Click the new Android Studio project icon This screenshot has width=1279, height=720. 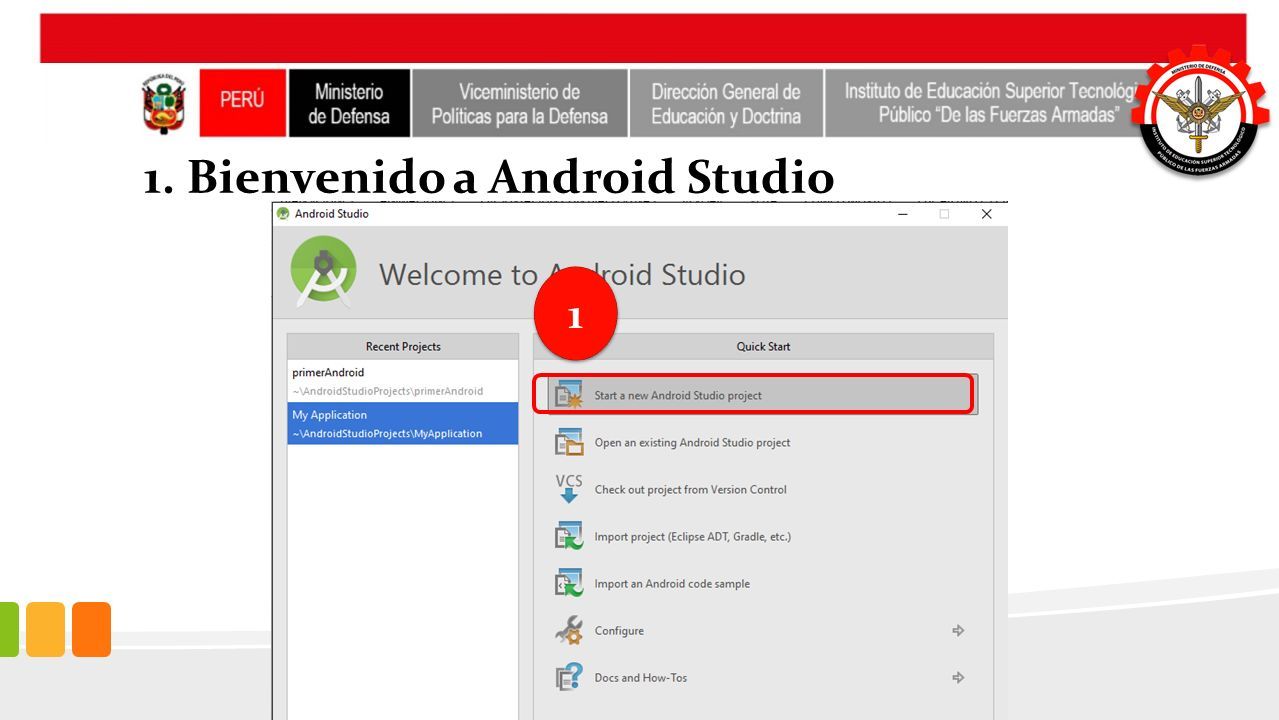tap(569, 395)
